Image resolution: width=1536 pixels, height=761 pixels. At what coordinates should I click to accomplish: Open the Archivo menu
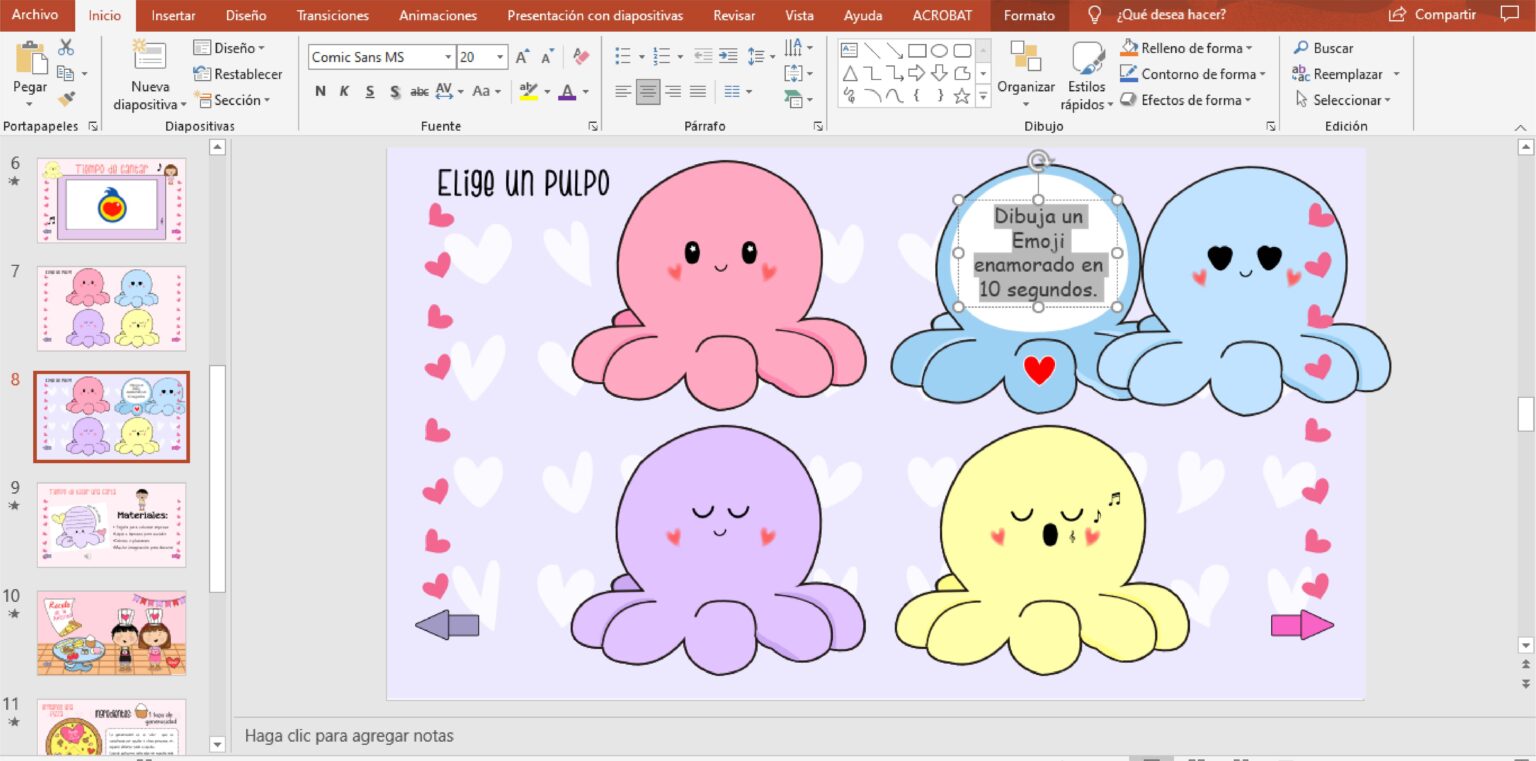click(35, 15)
